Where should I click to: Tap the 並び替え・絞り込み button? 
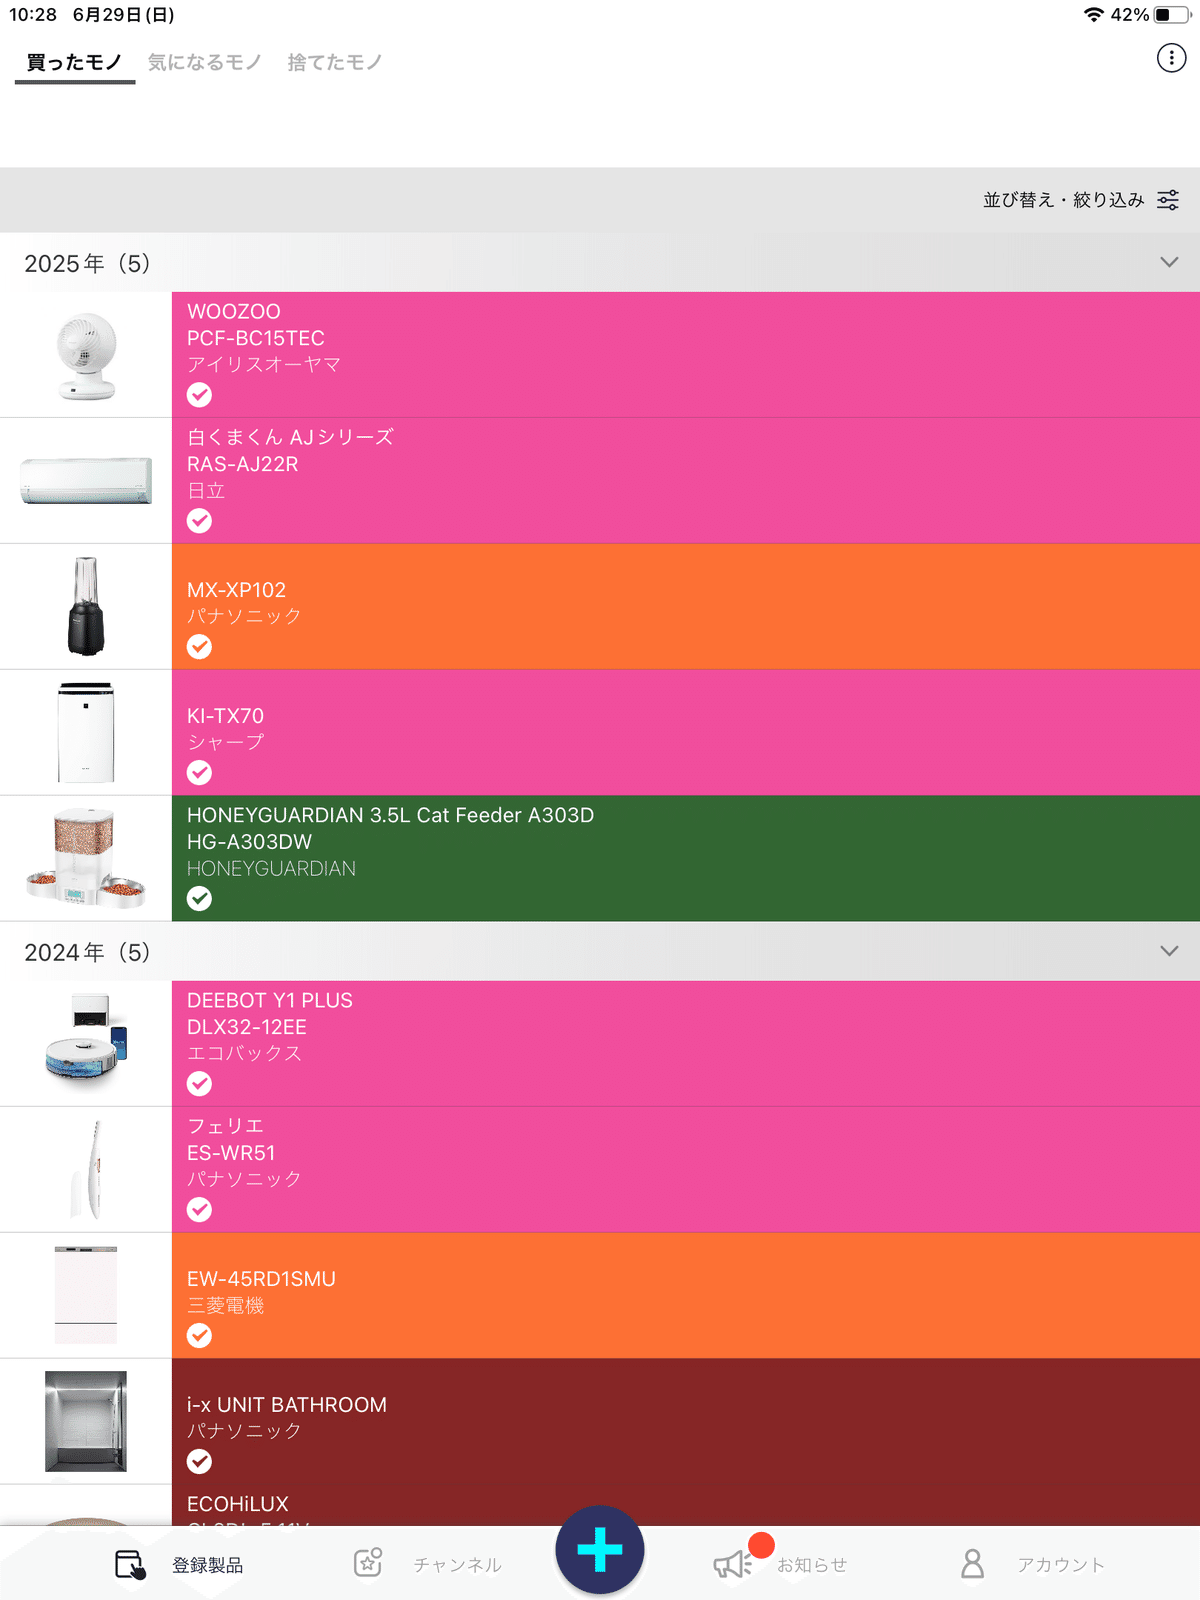click(1081, 200)
